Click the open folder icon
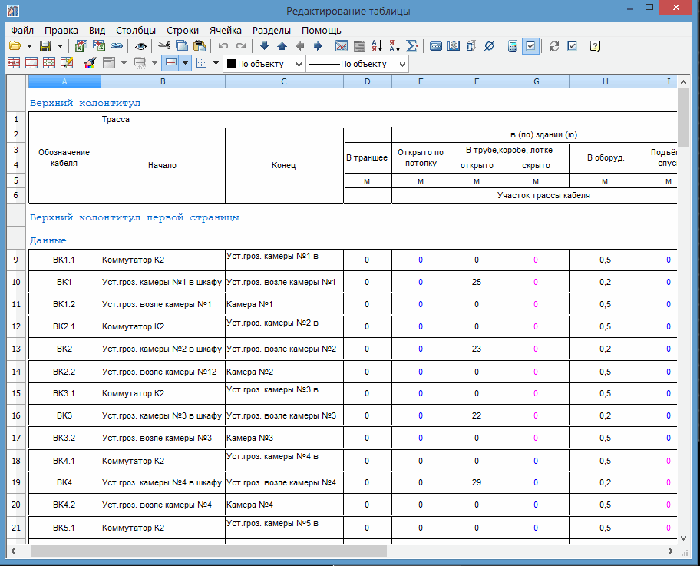The height and width of the screenshot is (566, 700). (x=17, y=46)
